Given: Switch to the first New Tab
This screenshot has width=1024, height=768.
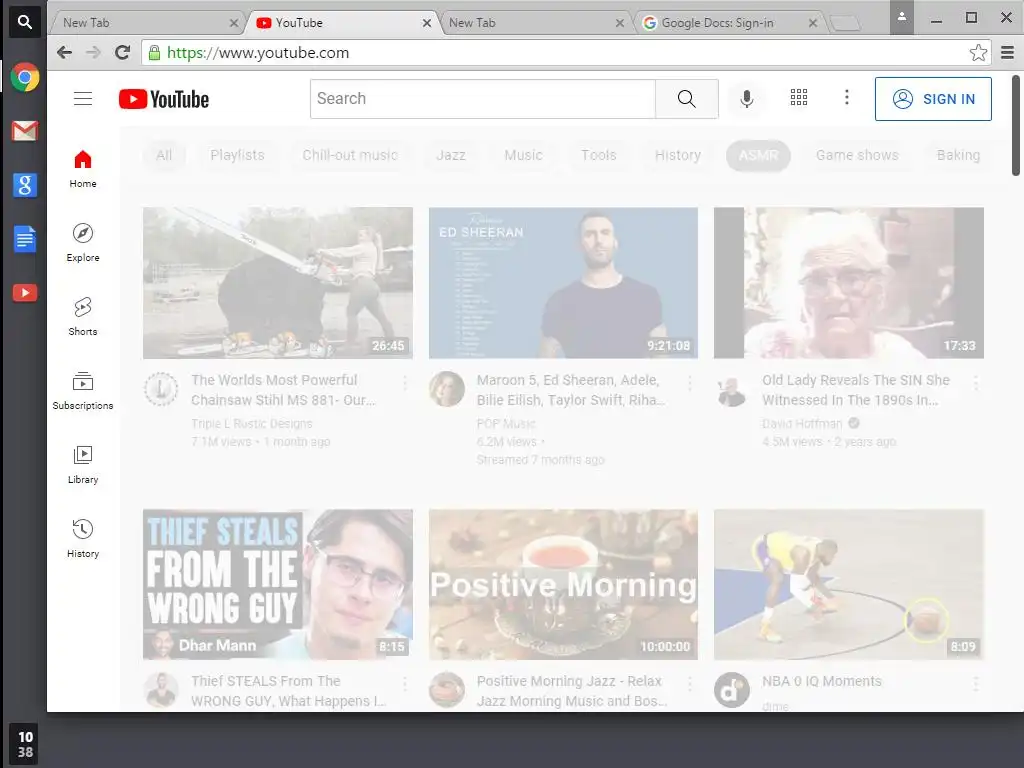Looking at the screenshot, I should coord(145,23).
